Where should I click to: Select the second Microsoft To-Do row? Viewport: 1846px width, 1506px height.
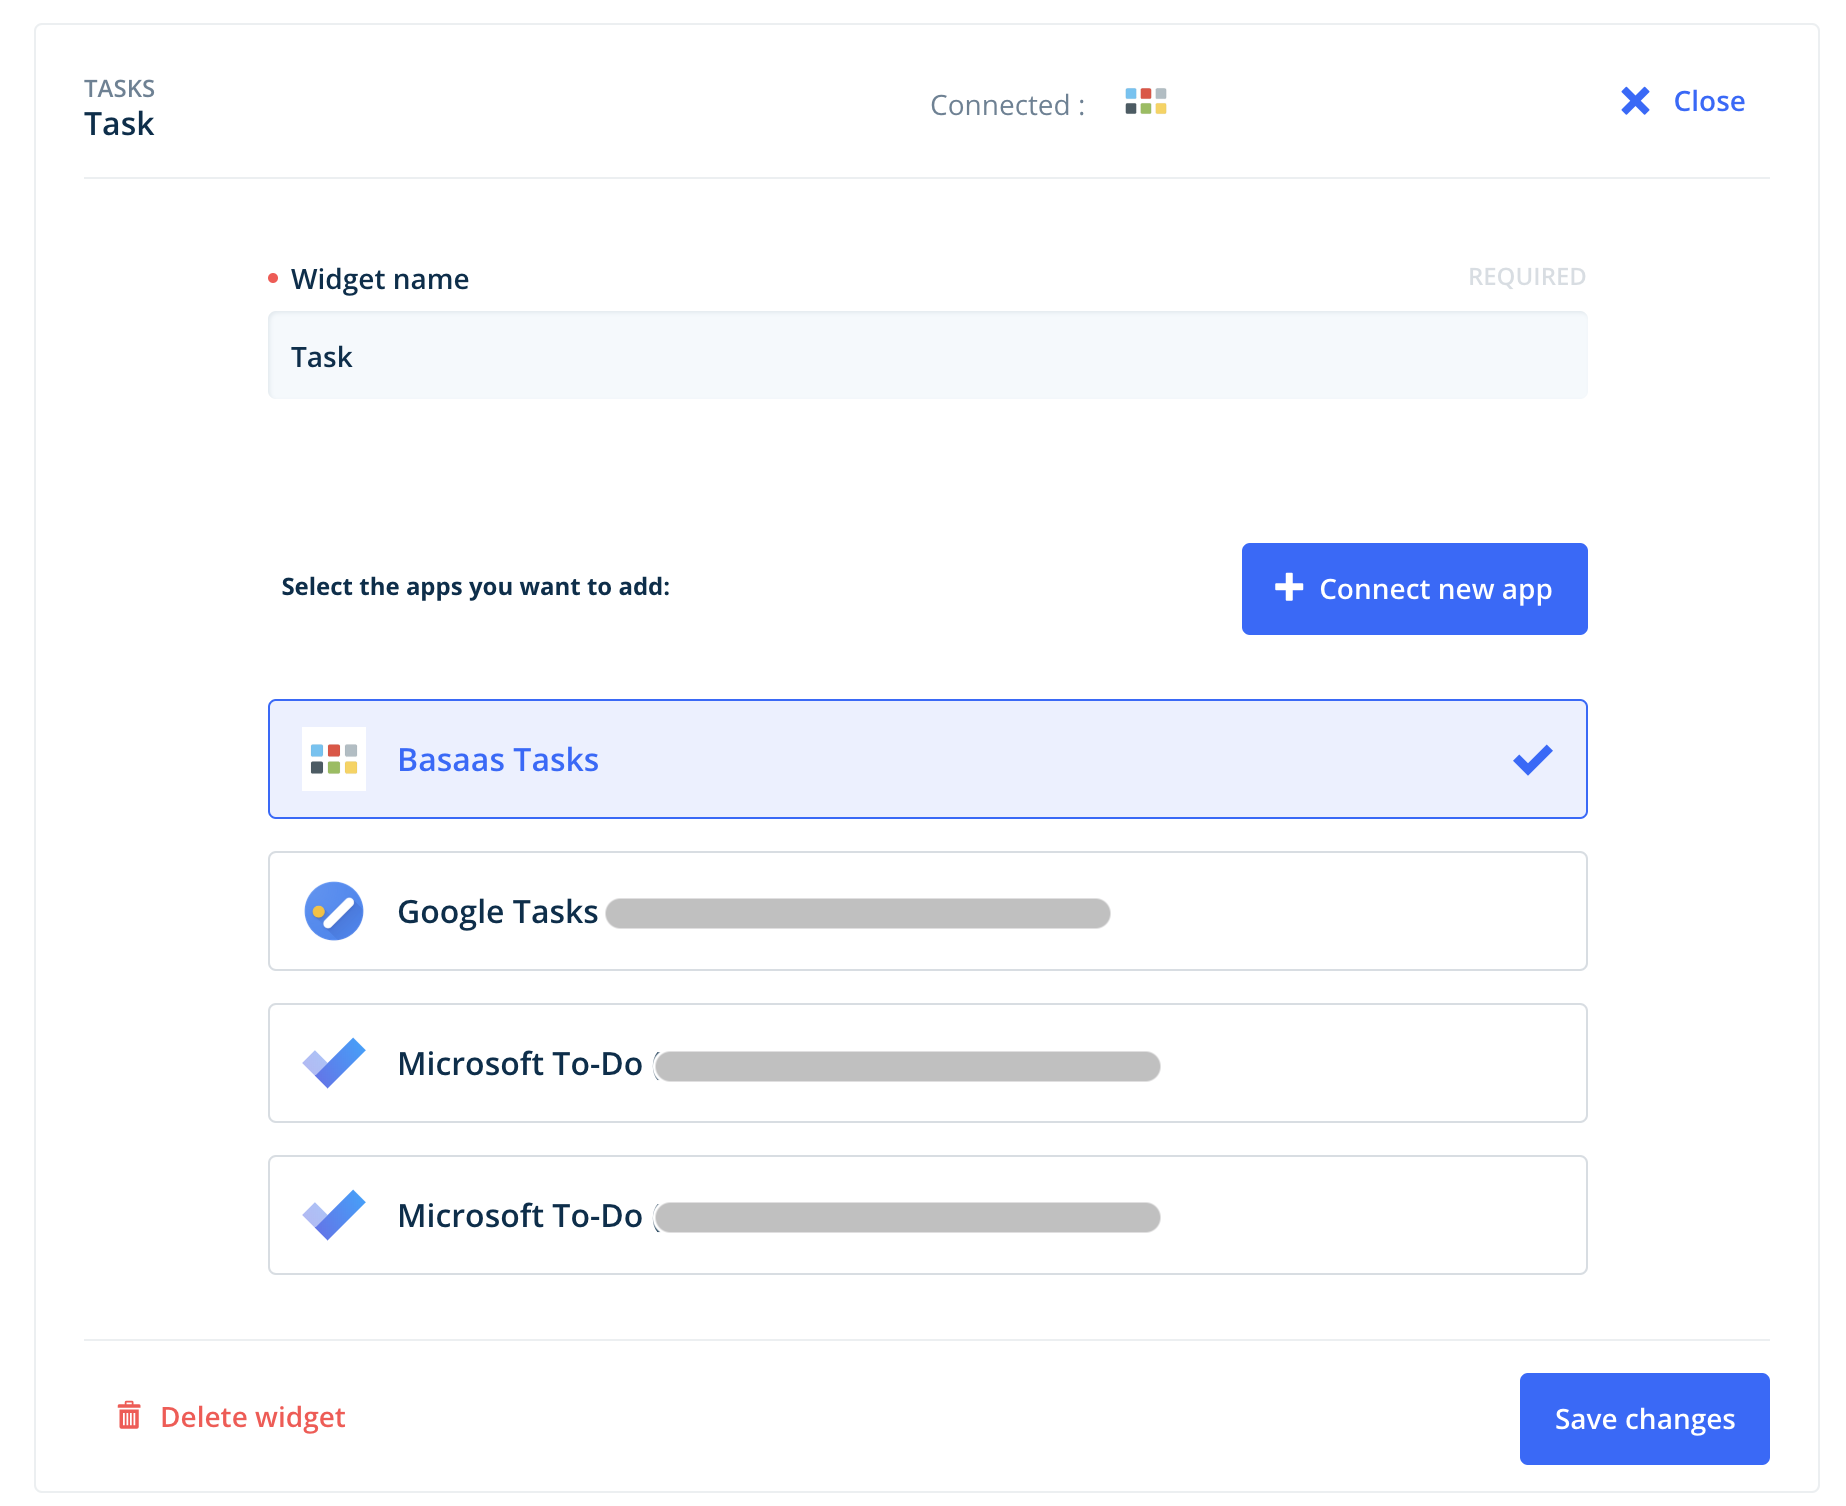927,1215
